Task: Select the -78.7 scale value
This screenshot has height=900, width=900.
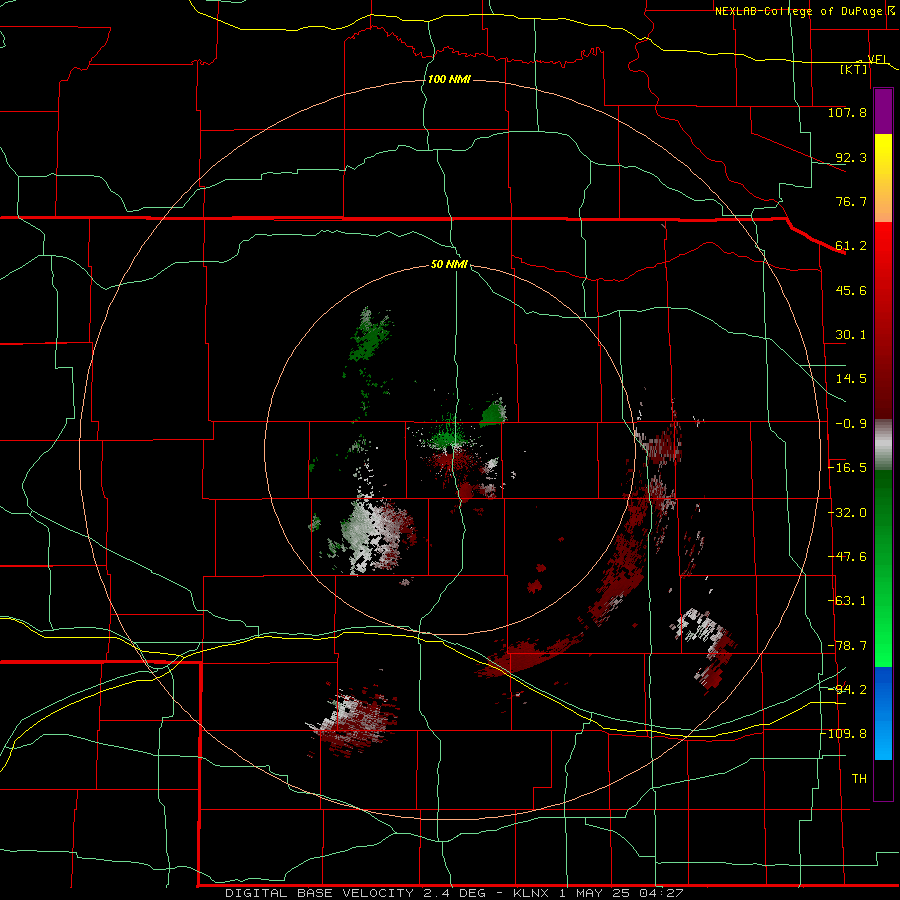Action: 847,646
